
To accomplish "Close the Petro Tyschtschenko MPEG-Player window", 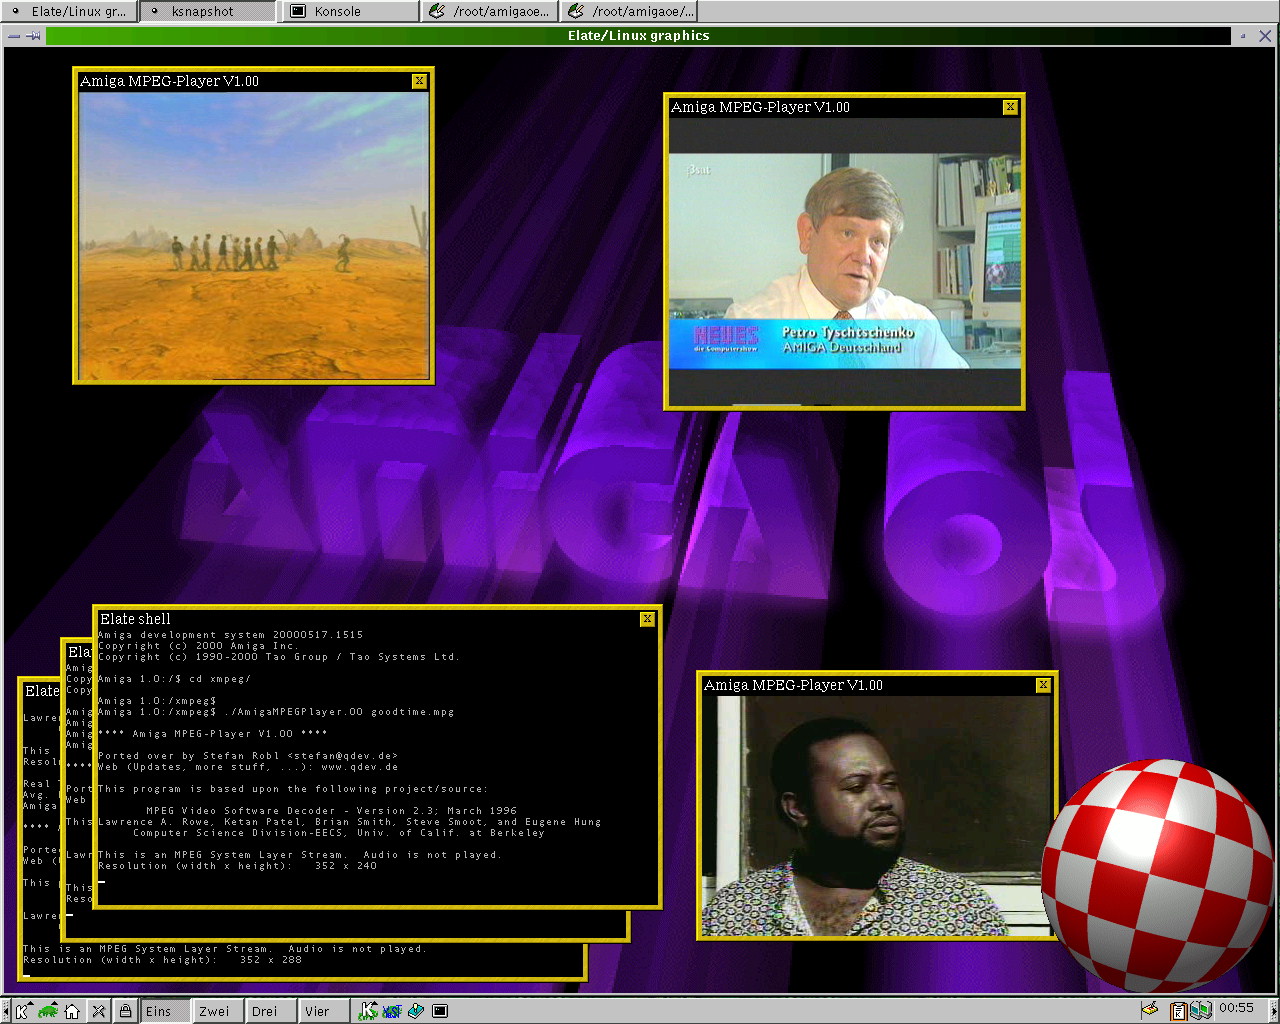I will 1010,107.
